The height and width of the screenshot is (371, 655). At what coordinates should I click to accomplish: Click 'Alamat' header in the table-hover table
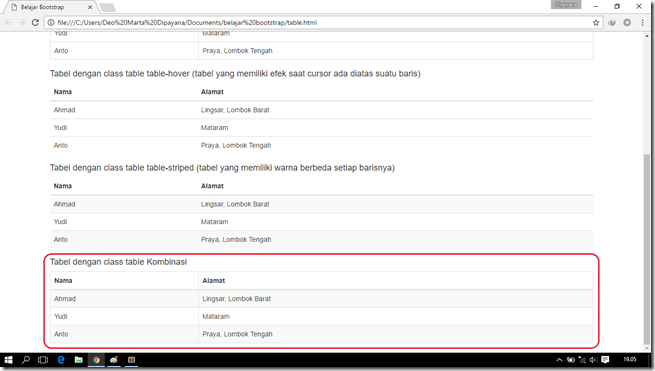[x=212, y=92]
